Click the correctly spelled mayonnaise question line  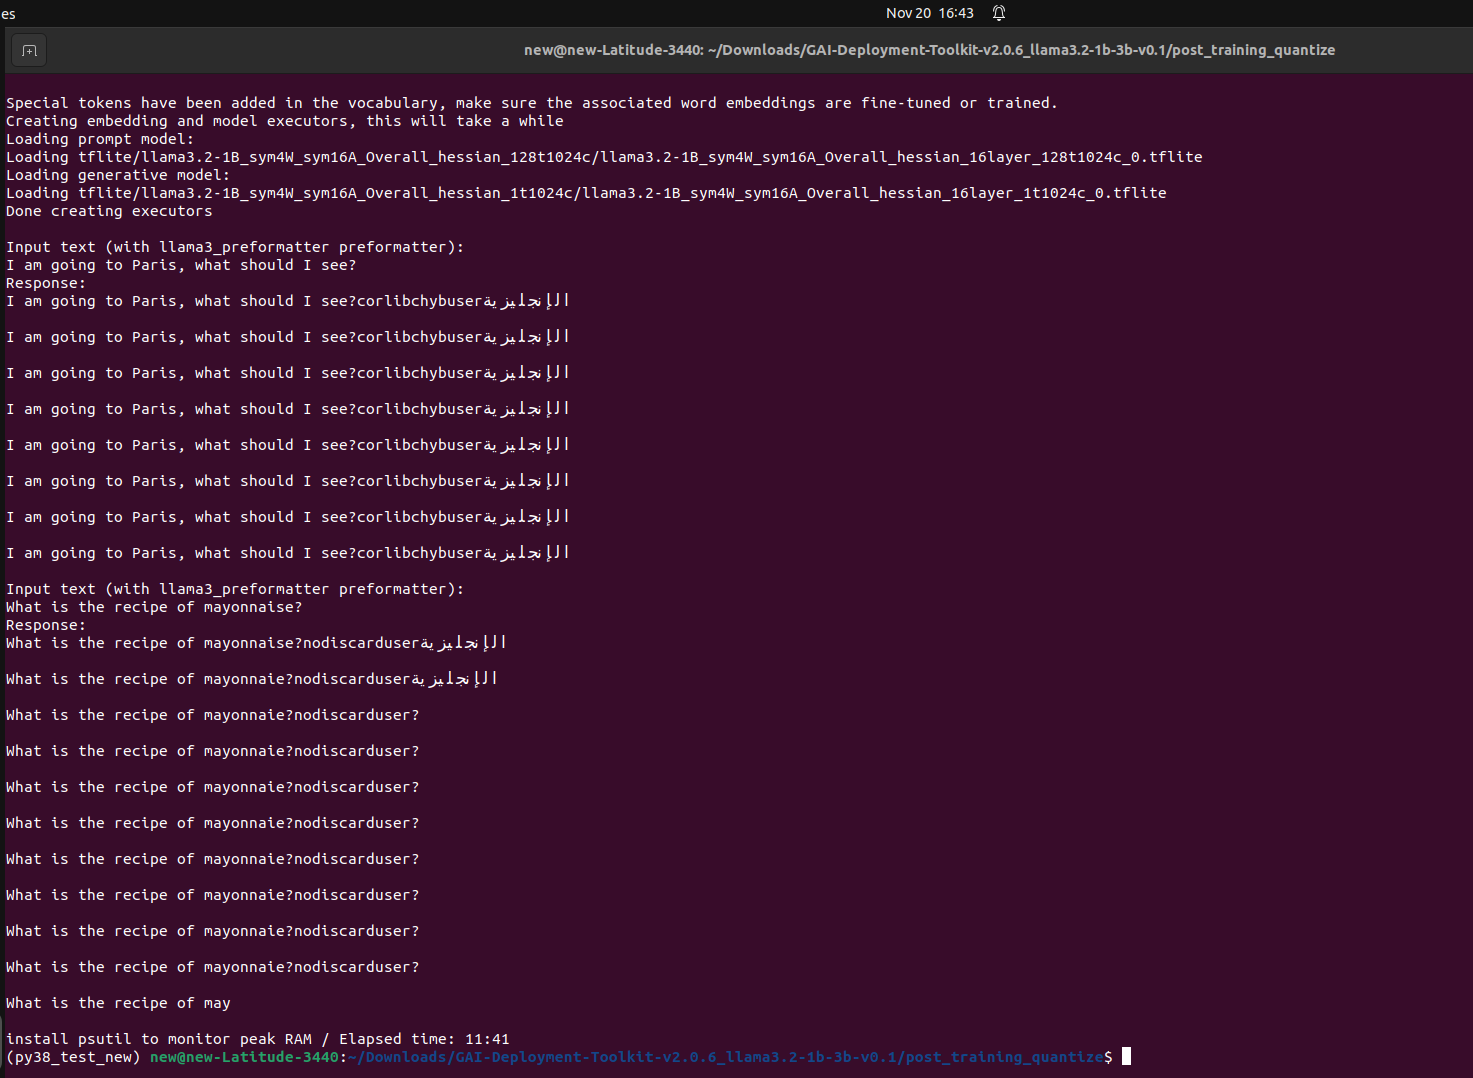pos(154,607)
